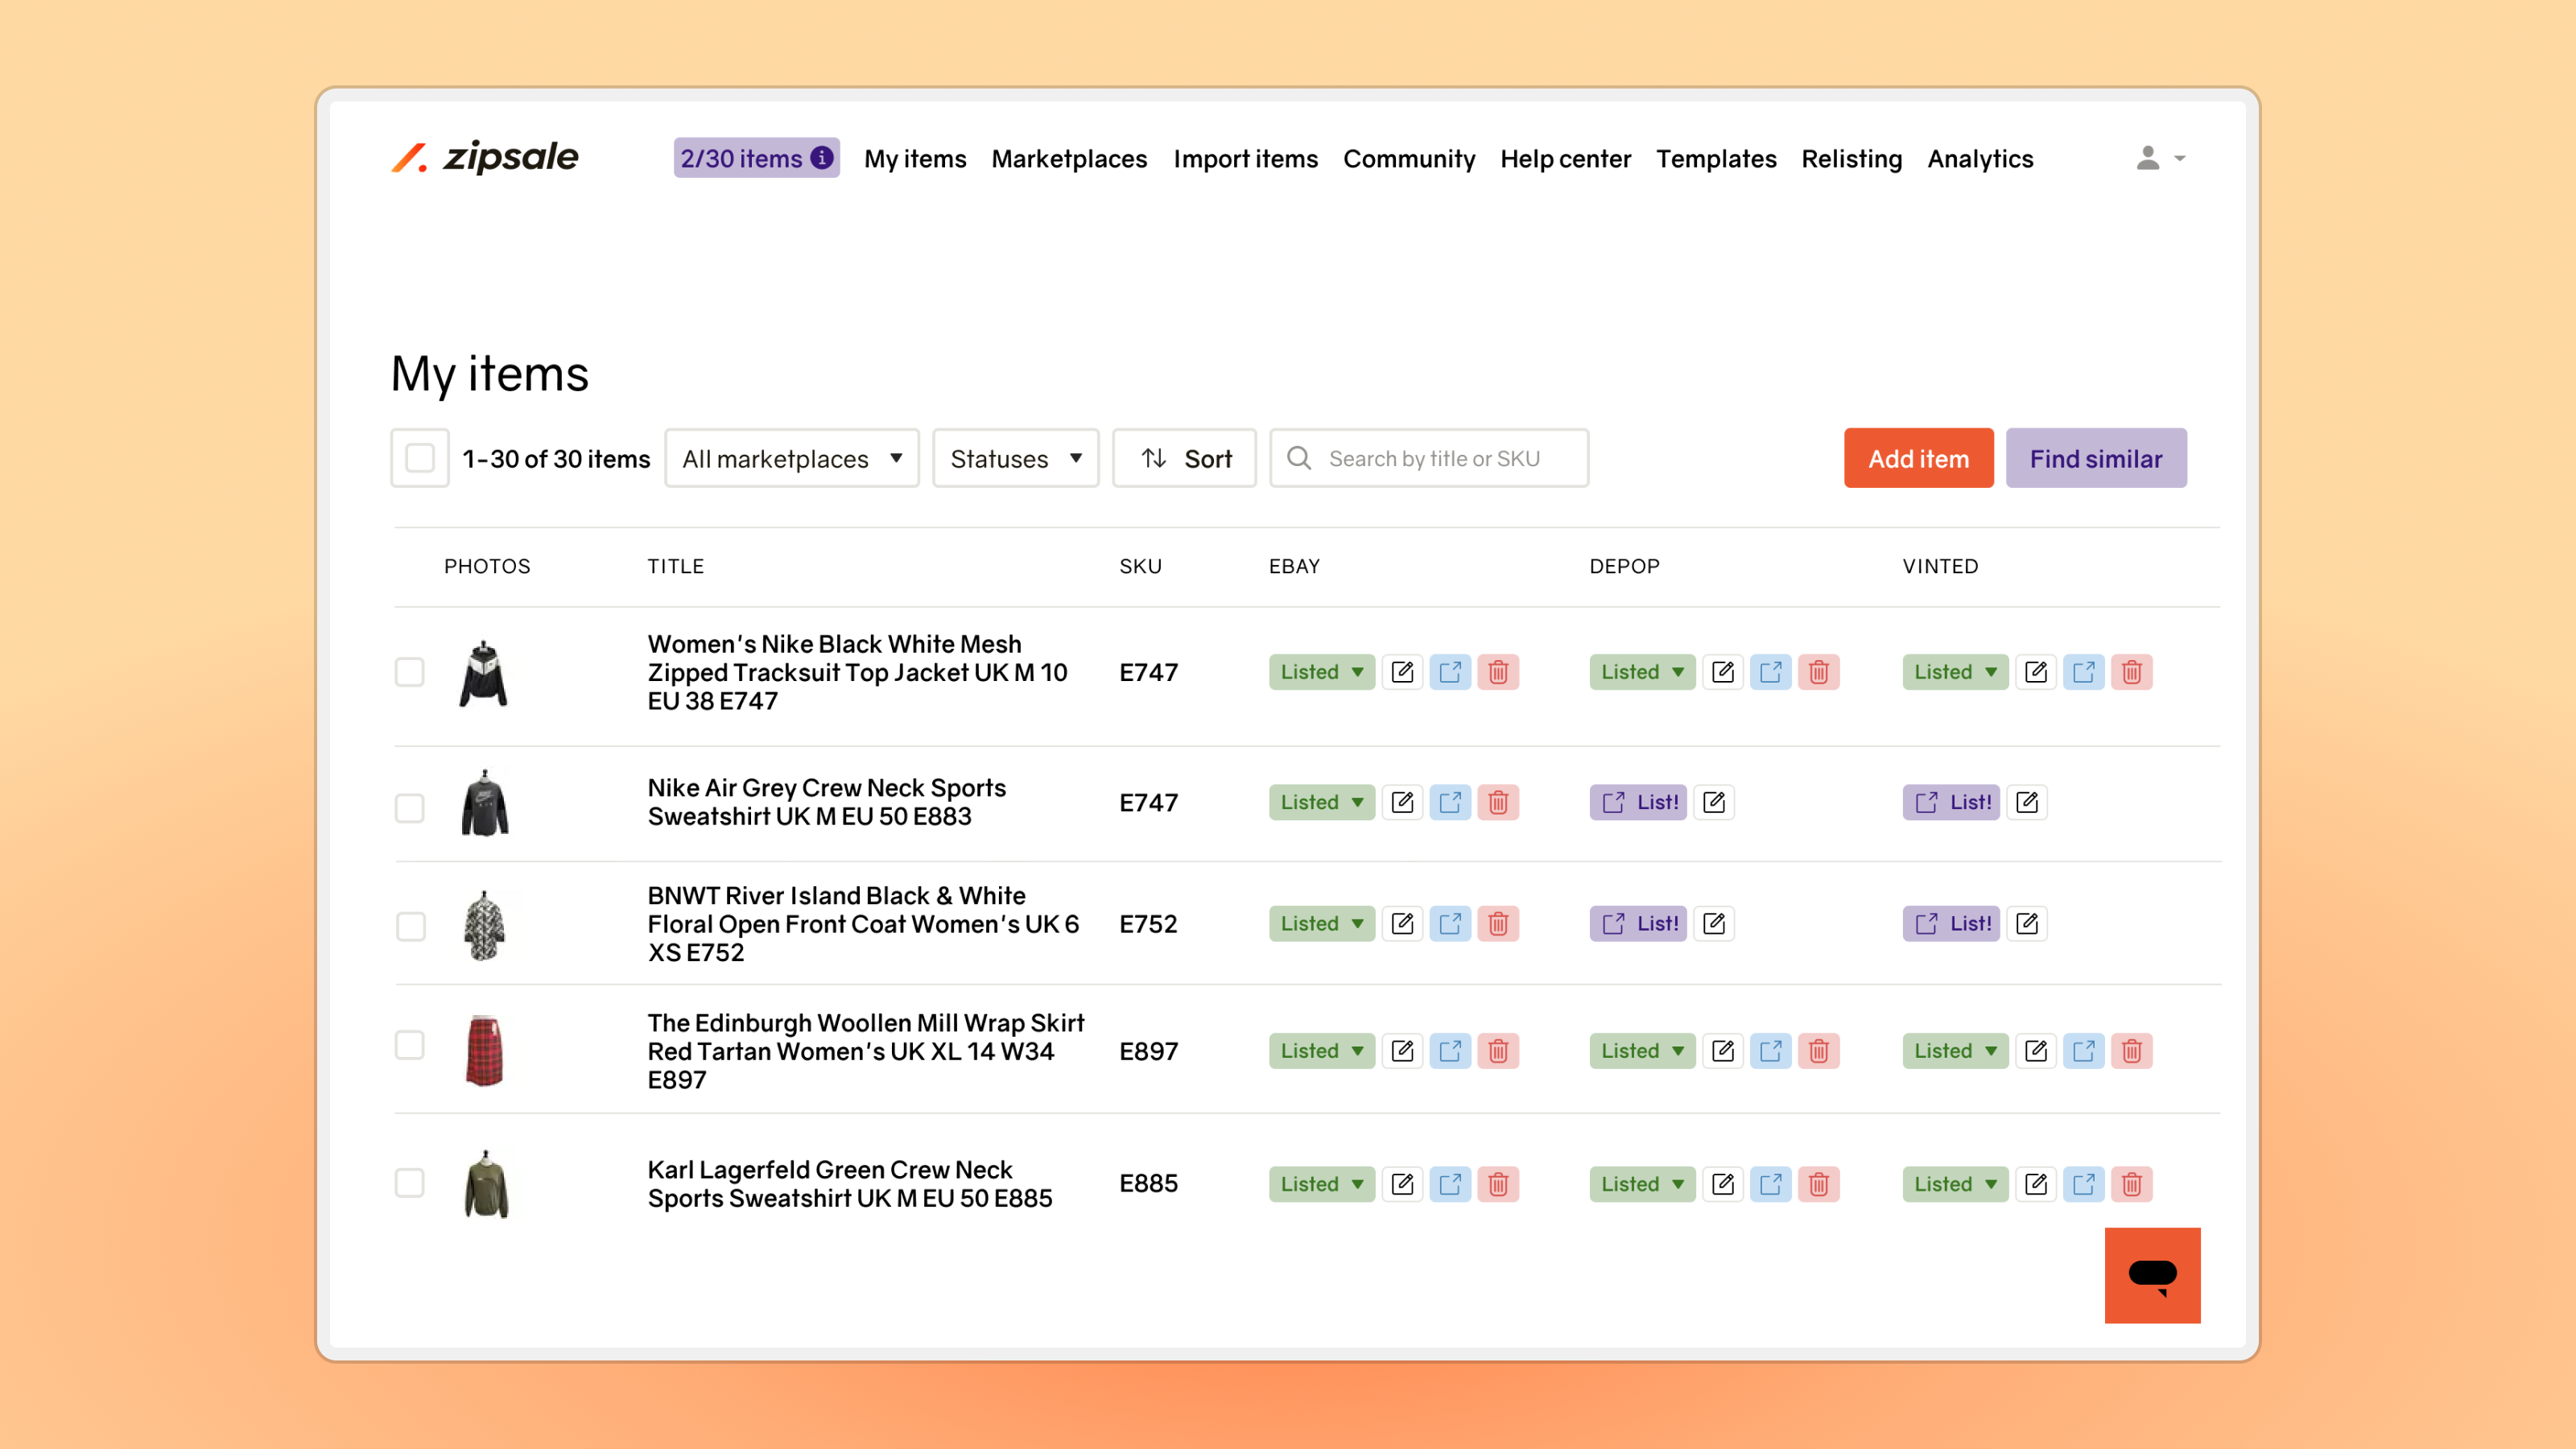Open the Analytics navigation item
Screen dimensions: 2576x1449
[1980, 158]
